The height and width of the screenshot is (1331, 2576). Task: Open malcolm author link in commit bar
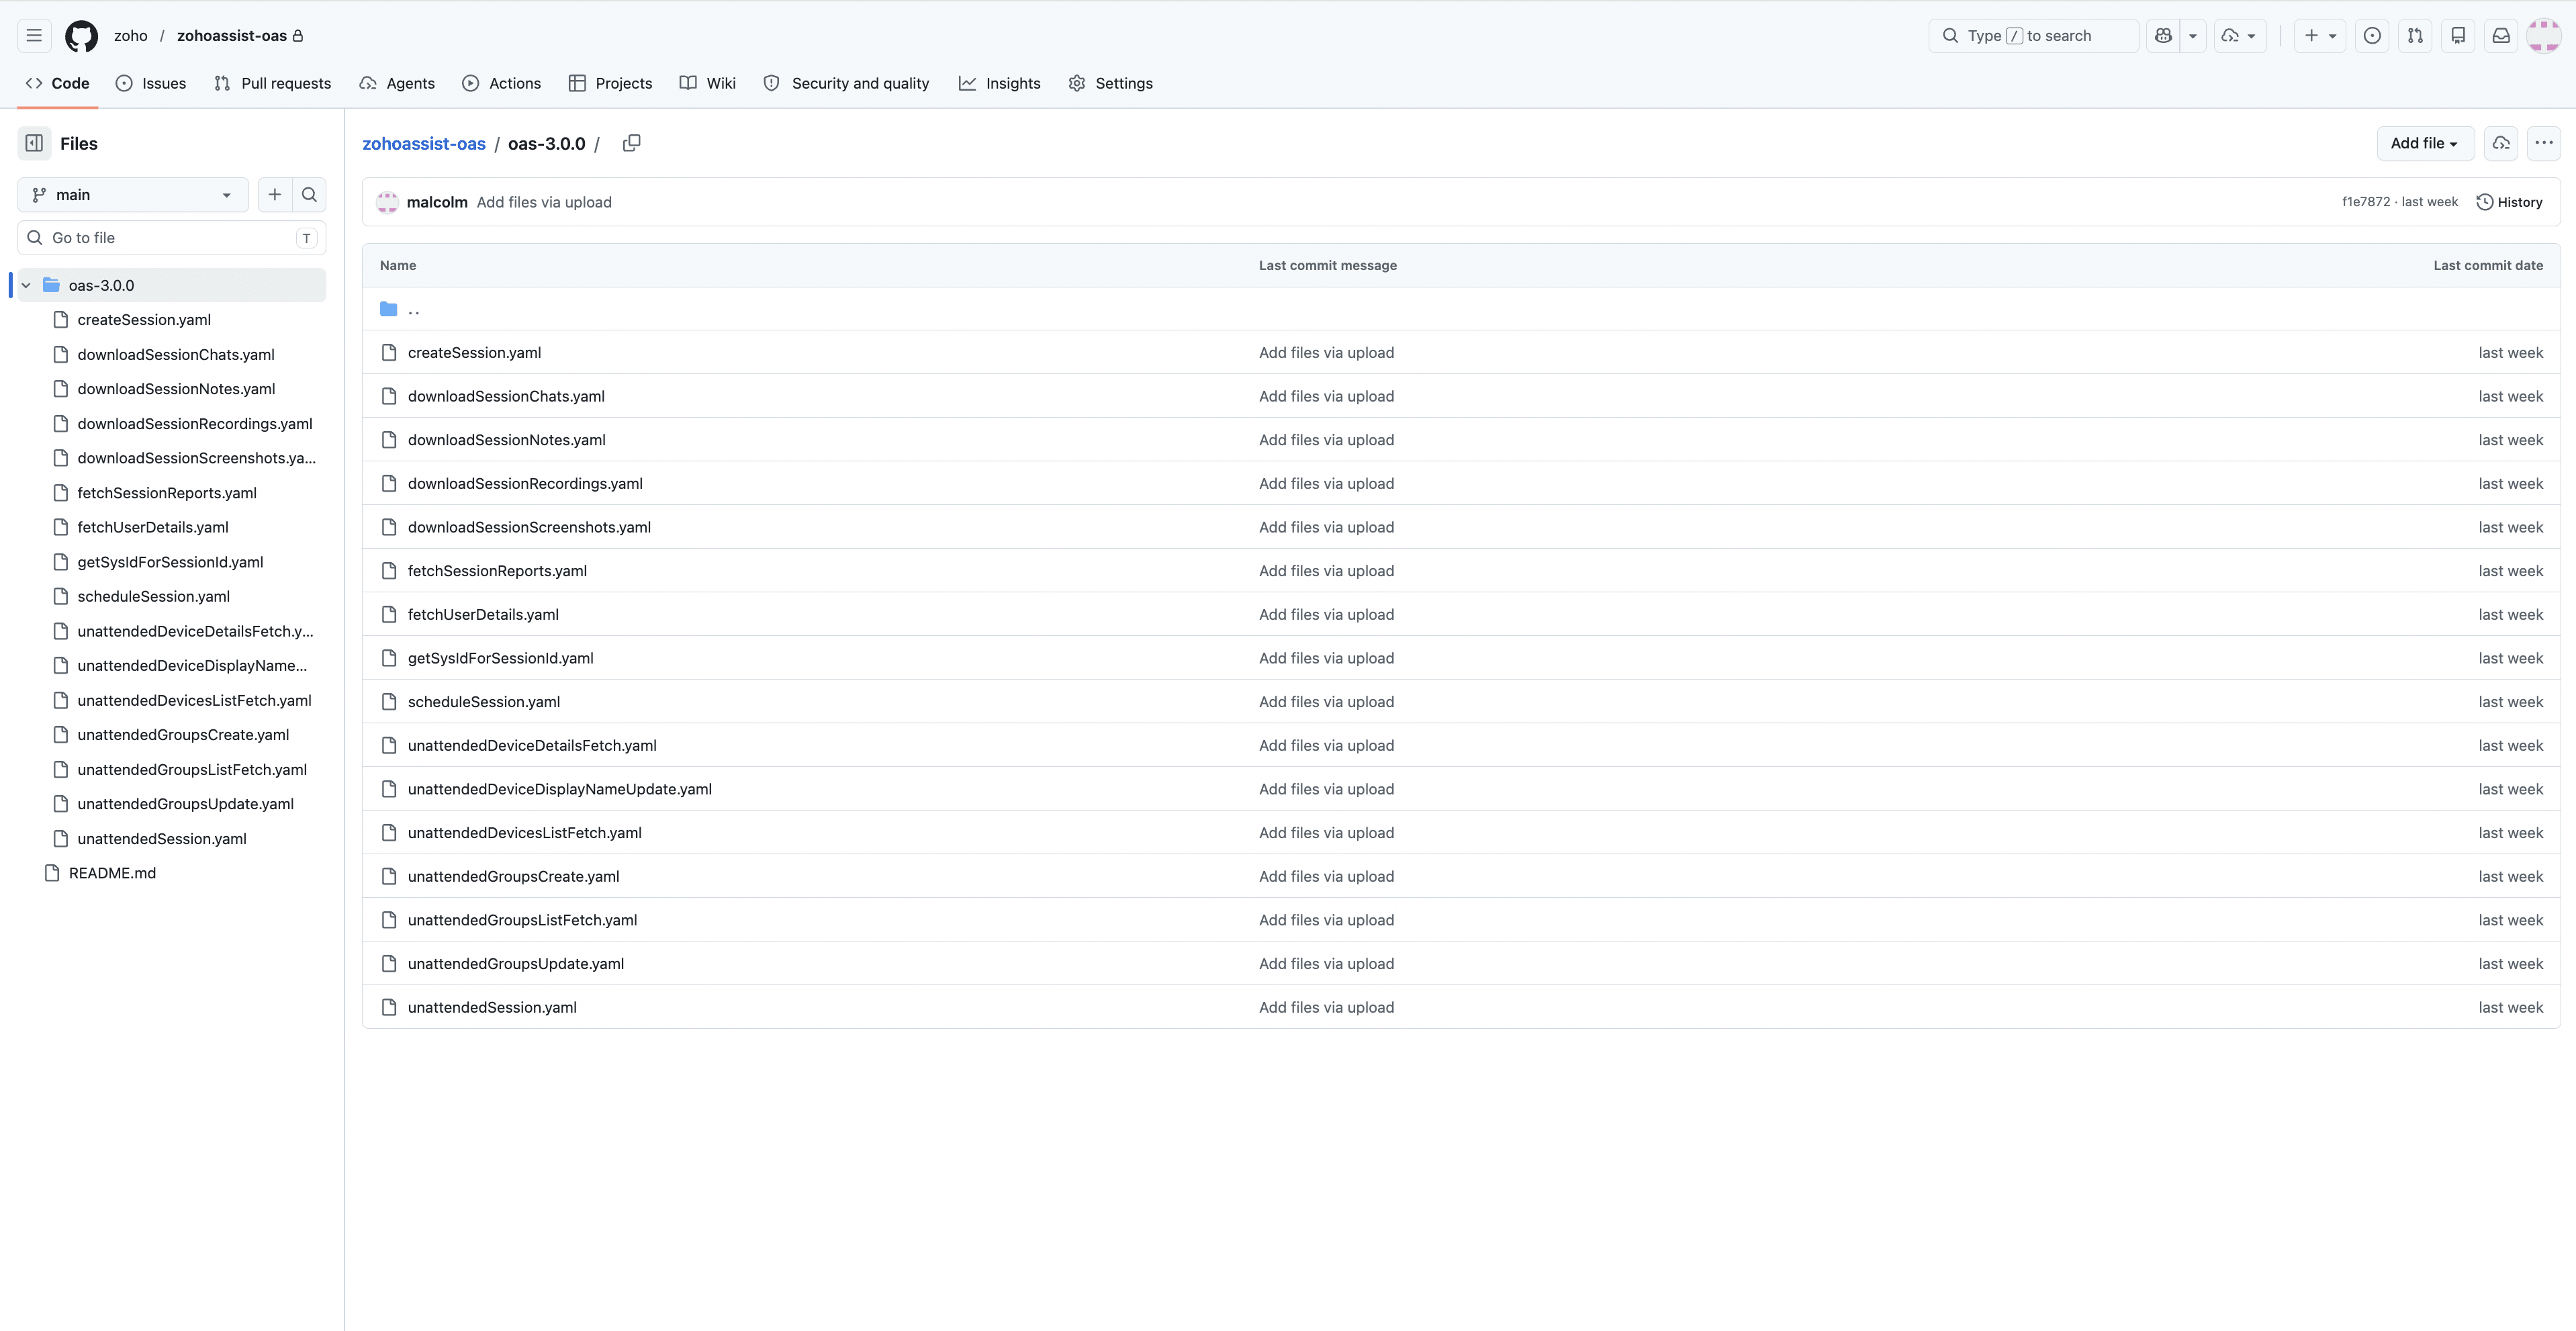[437, 202]
